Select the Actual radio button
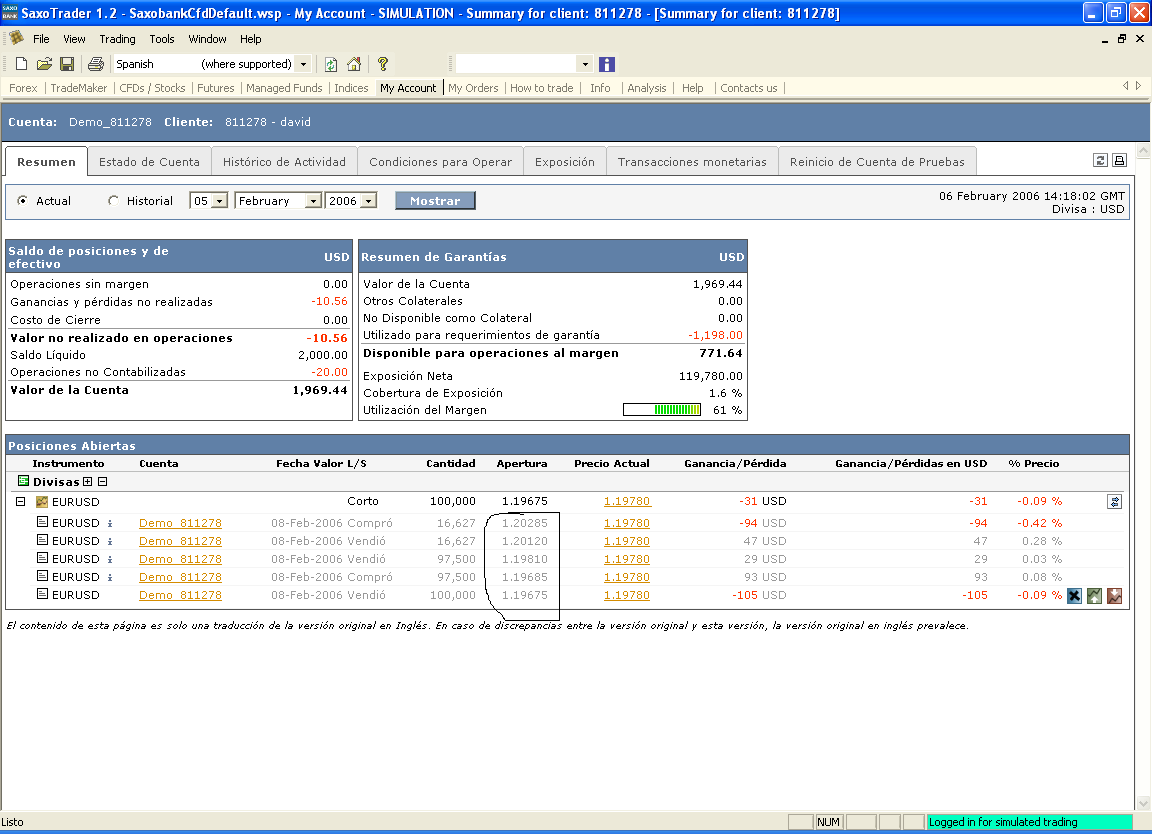Viewport: 1152px width, 834px height. coord(23,200)
